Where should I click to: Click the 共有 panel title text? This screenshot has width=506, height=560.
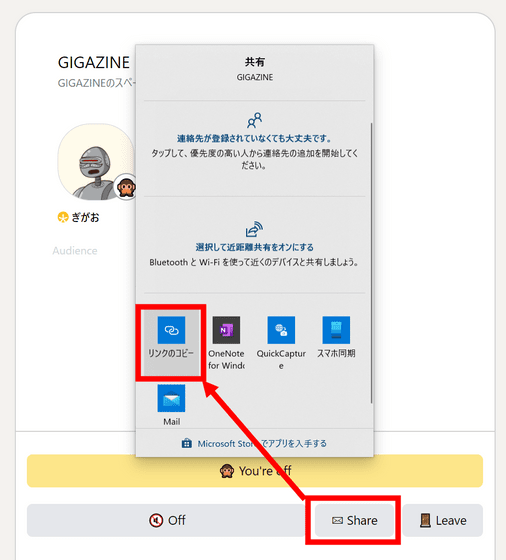(255, 62)
